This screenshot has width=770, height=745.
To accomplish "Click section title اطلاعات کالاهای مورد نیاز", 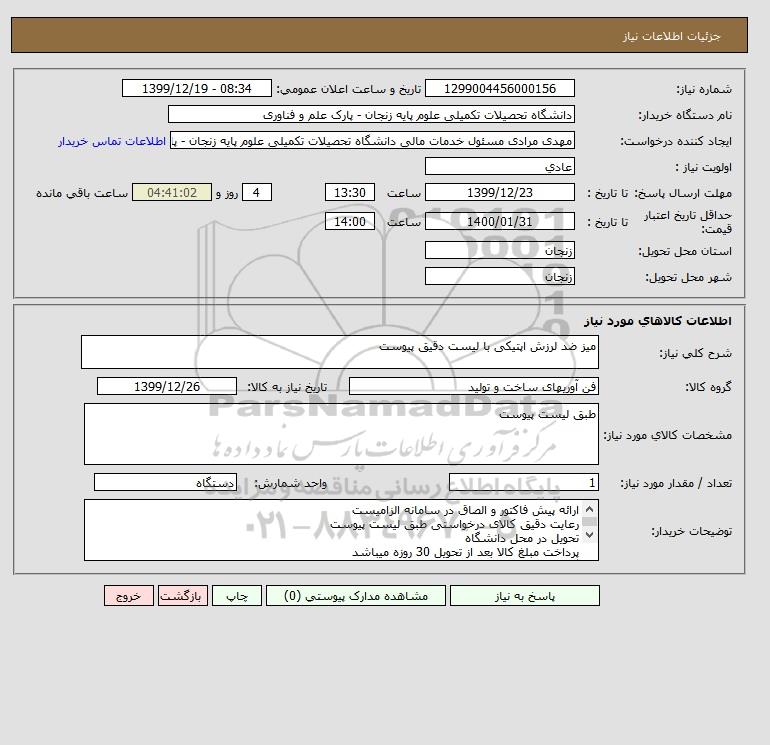I will 658,321.
